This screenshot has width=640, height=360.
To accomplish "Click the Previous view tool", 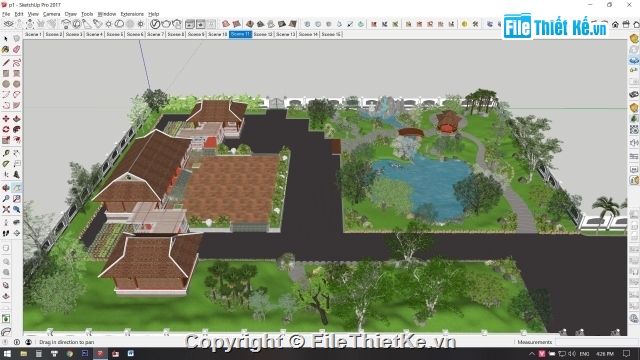I will tap(16, 209).
